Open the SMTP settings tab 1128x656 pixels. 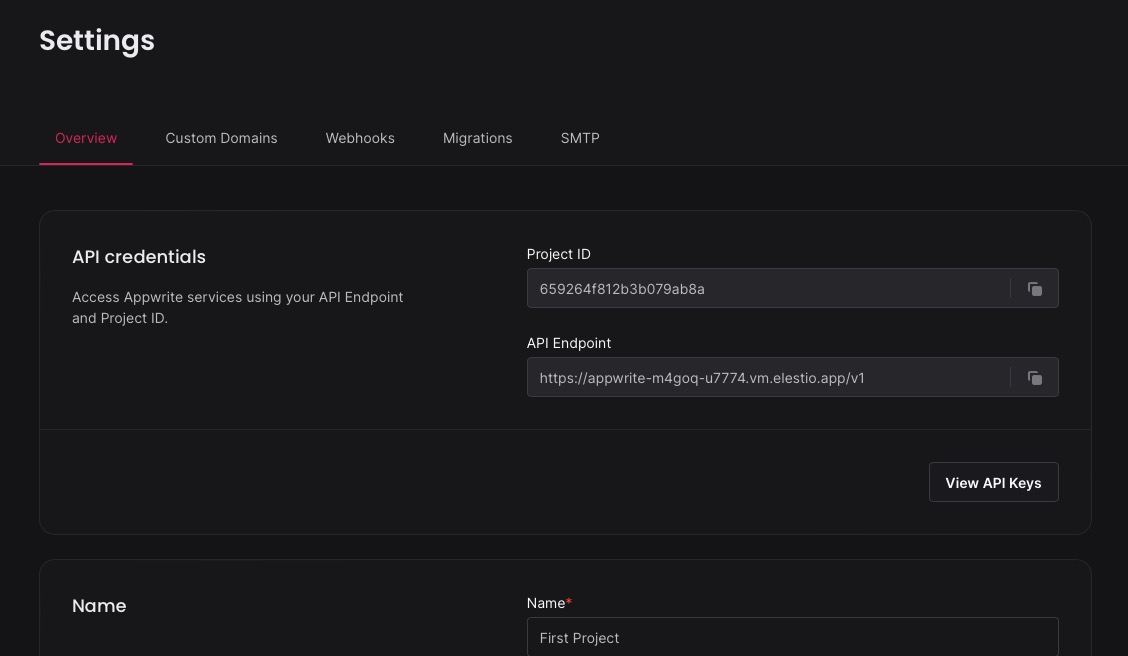click(580, 138)
